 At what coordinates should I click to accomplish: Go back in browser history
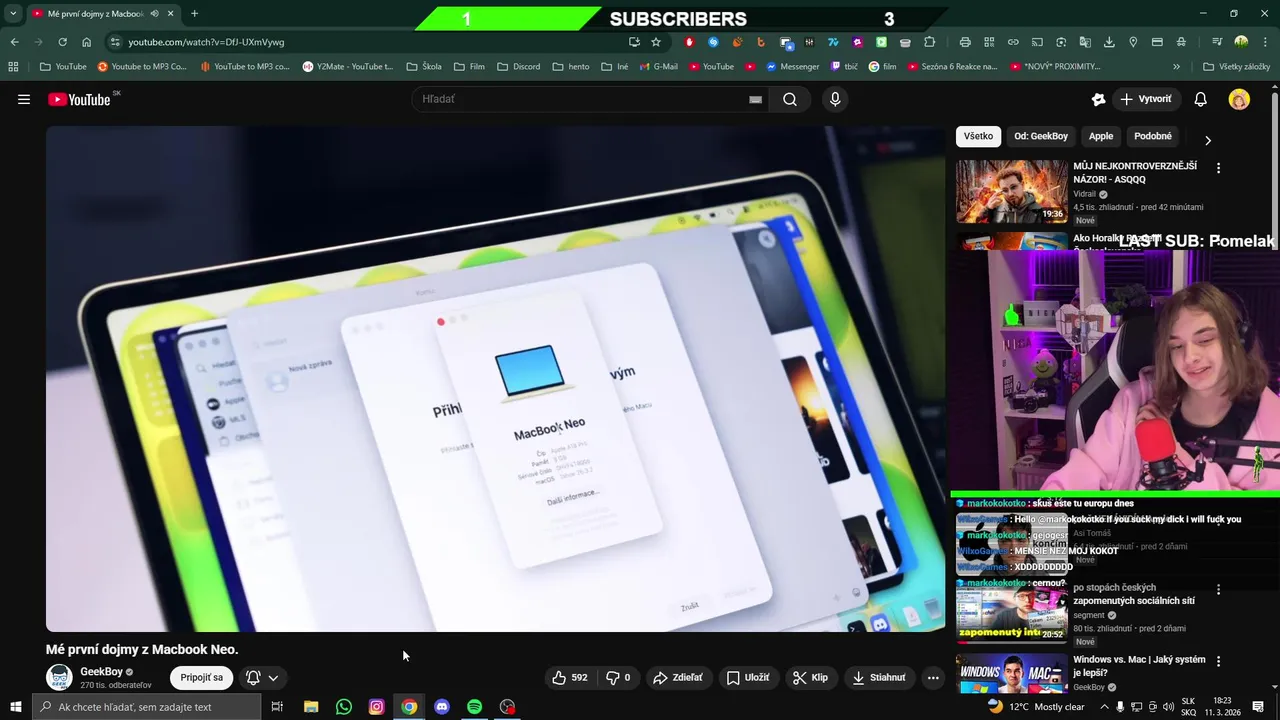point(14,42)
